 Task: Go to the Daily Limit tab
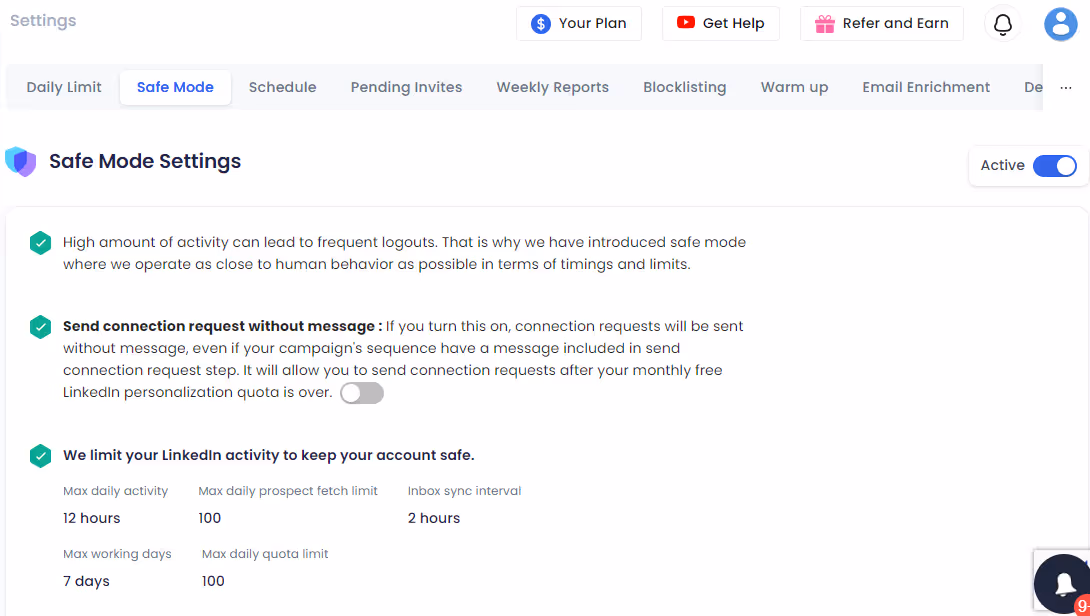[x=63, y=87]
